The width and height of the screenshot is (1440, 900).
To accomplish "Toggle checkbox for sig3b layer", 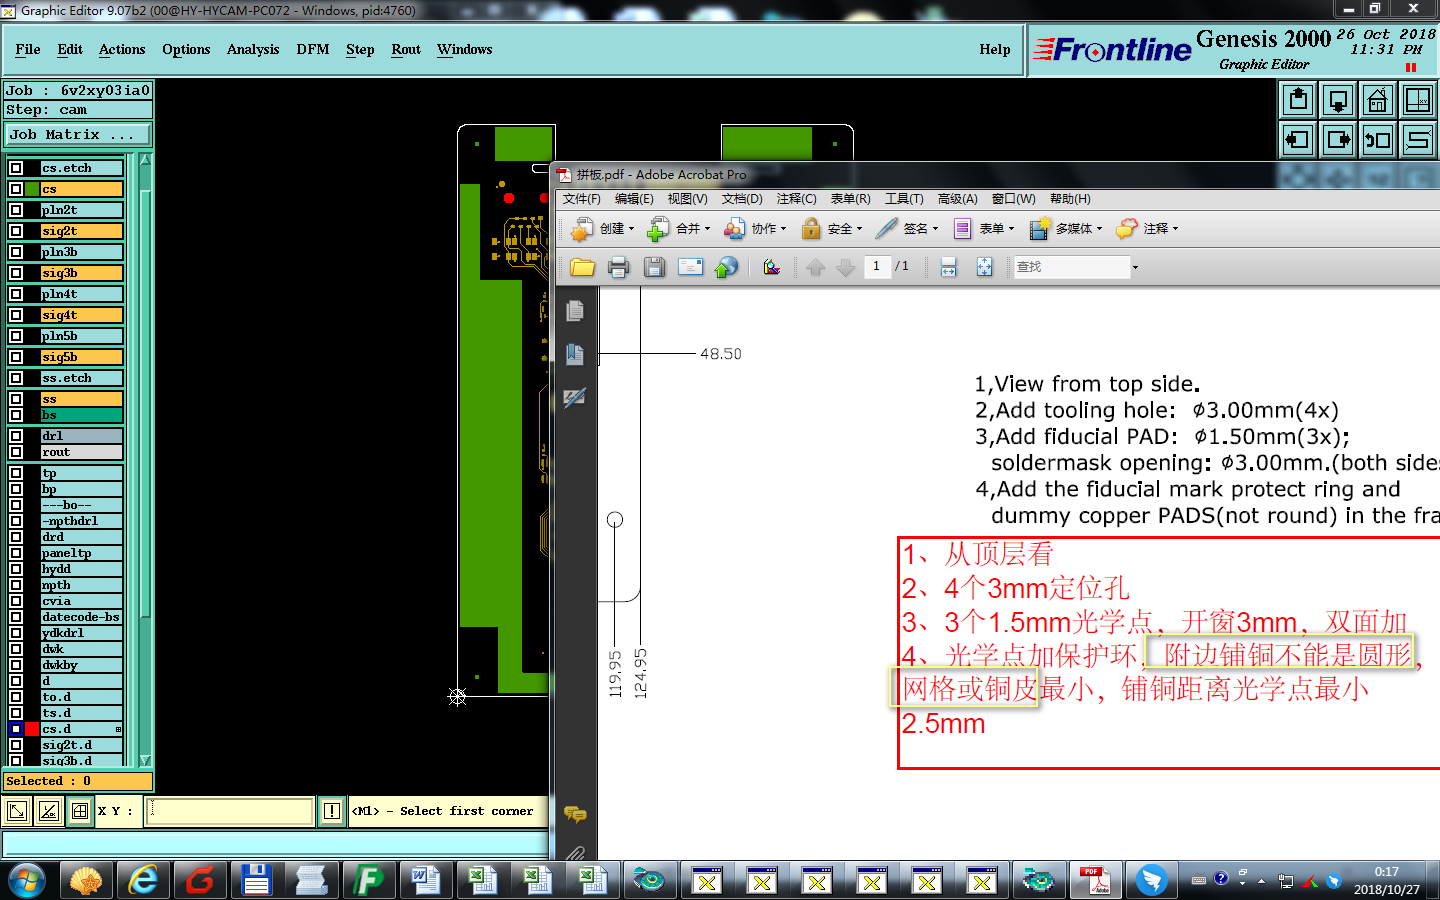I will pos(16,273).
